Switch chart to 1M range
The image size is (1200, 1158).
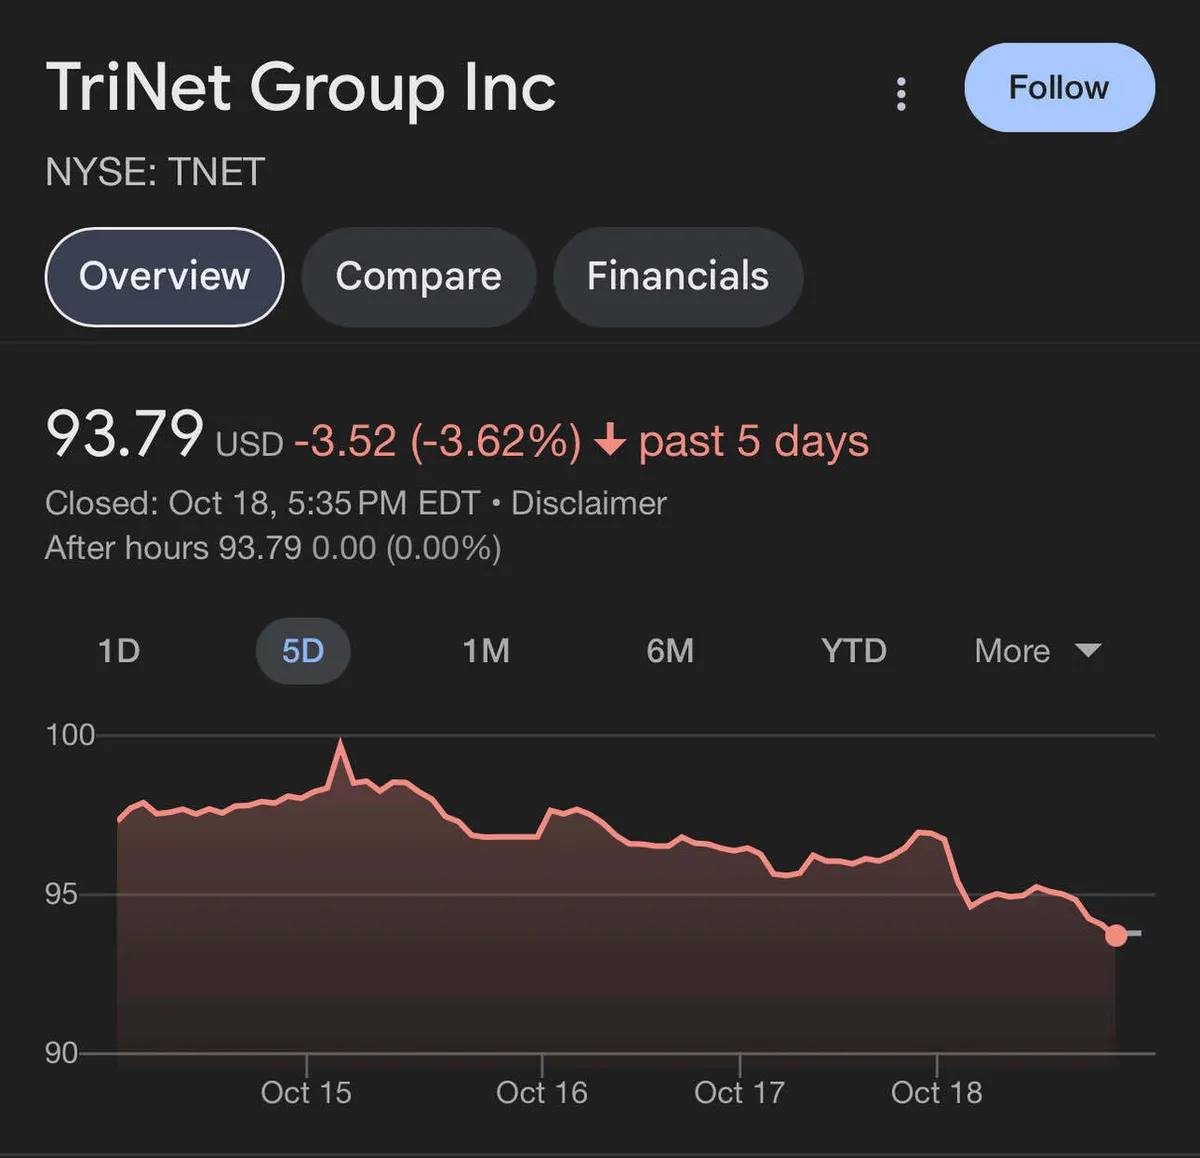tap(486, 651)
